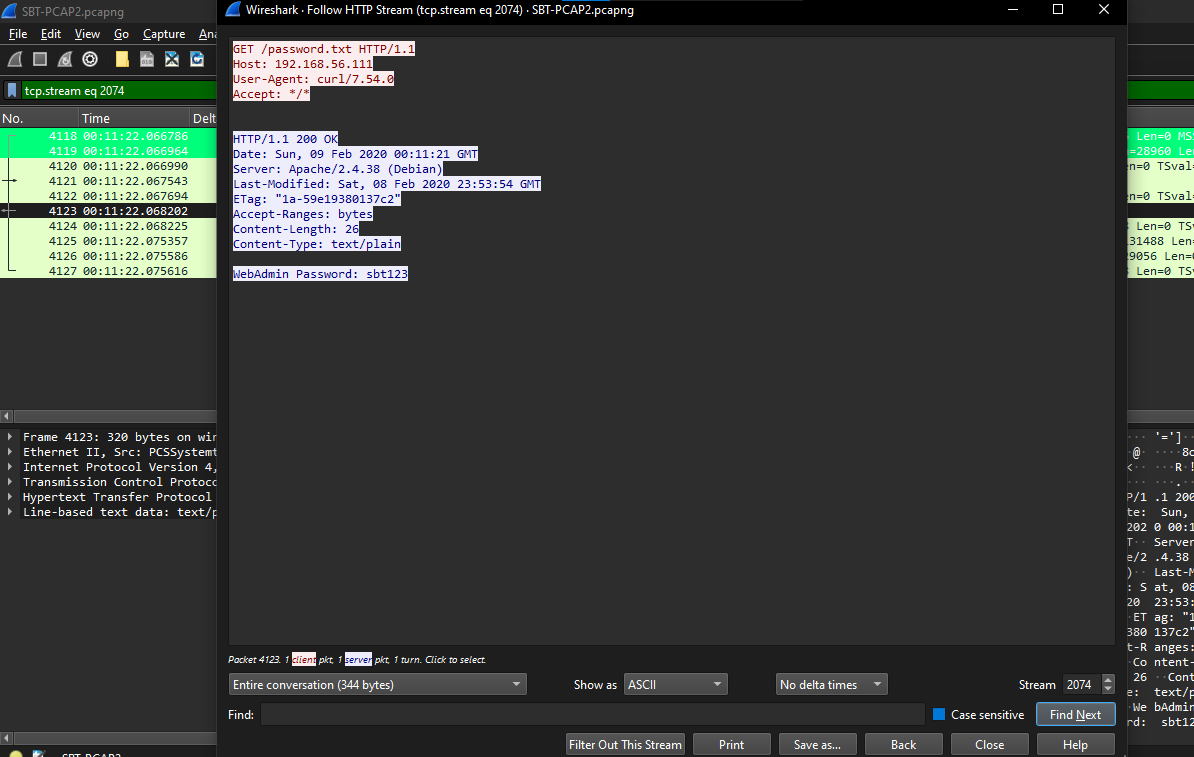Click the Stream number field 2074
Viewport: 1194px width, 757px height.
(x=1082, y=685)
